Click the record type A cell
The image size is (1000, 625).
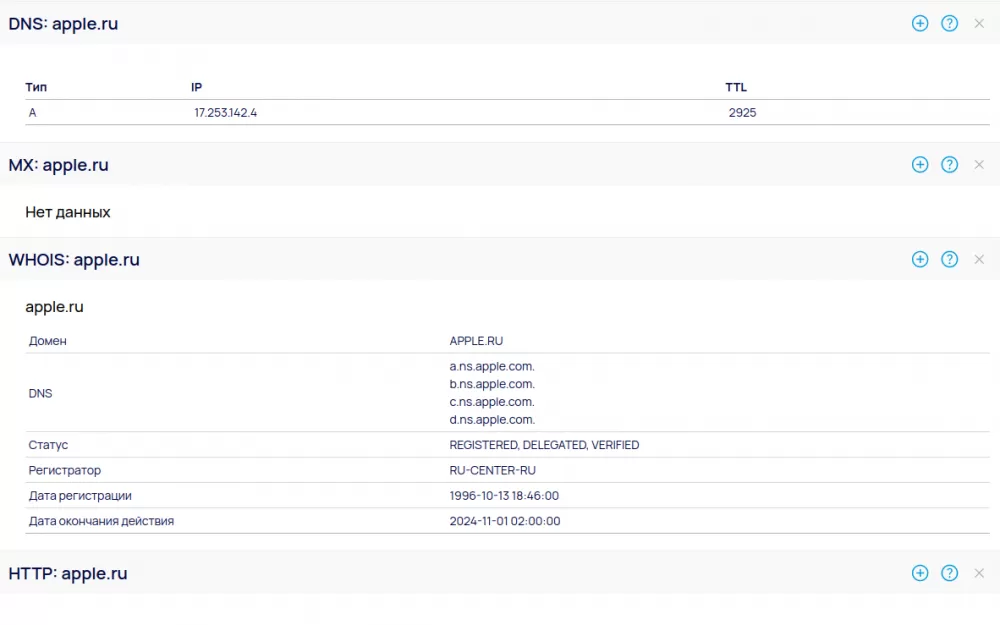click(x=33, y=113)
